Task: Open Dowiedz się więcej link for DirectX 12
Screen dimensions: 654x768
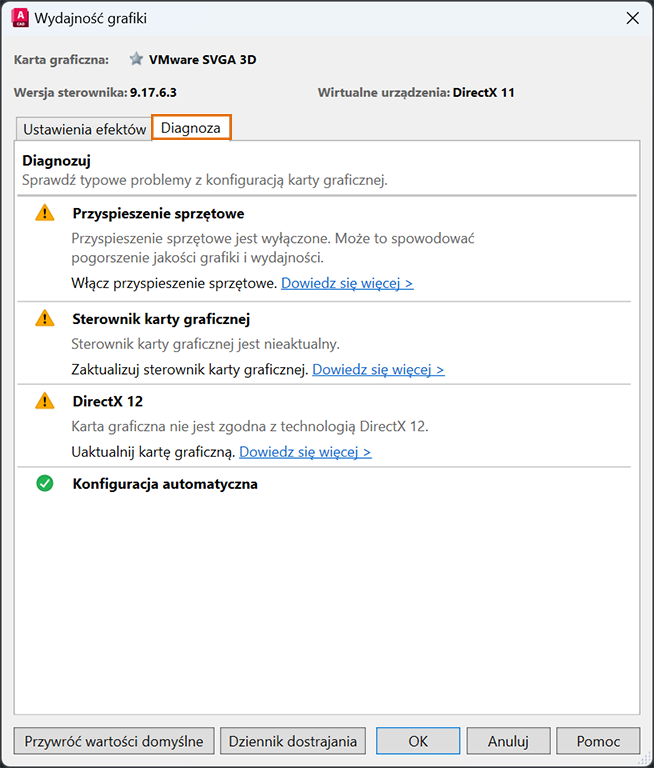Action: (305, 452)
